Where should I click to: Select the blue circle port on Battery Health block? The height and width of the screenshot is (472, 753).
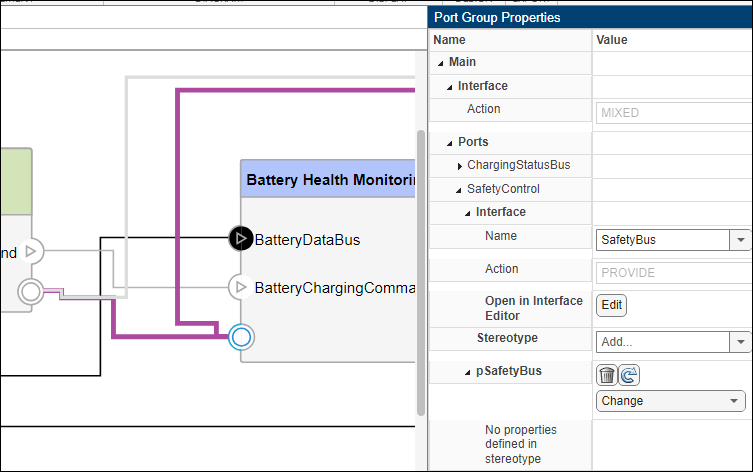[240, 337]
